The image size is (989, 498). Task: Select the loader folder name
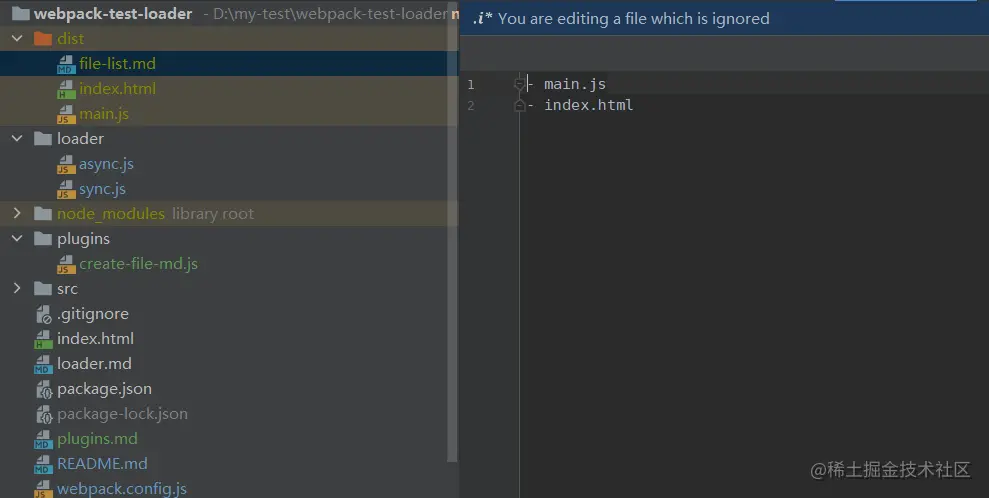coord(80,139)
